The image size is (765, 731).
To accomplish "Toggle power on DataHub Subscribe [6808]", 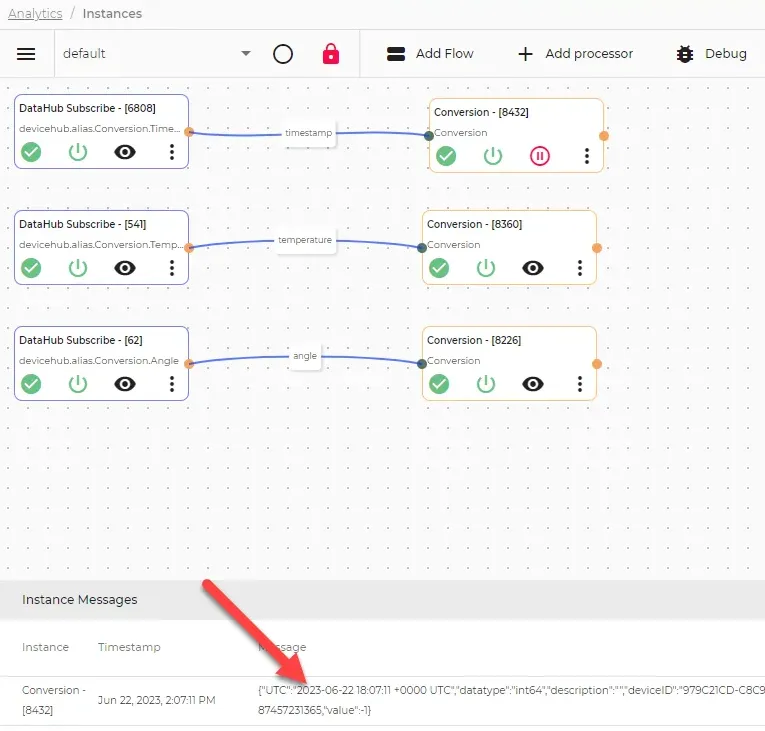I will coord(78,152).
